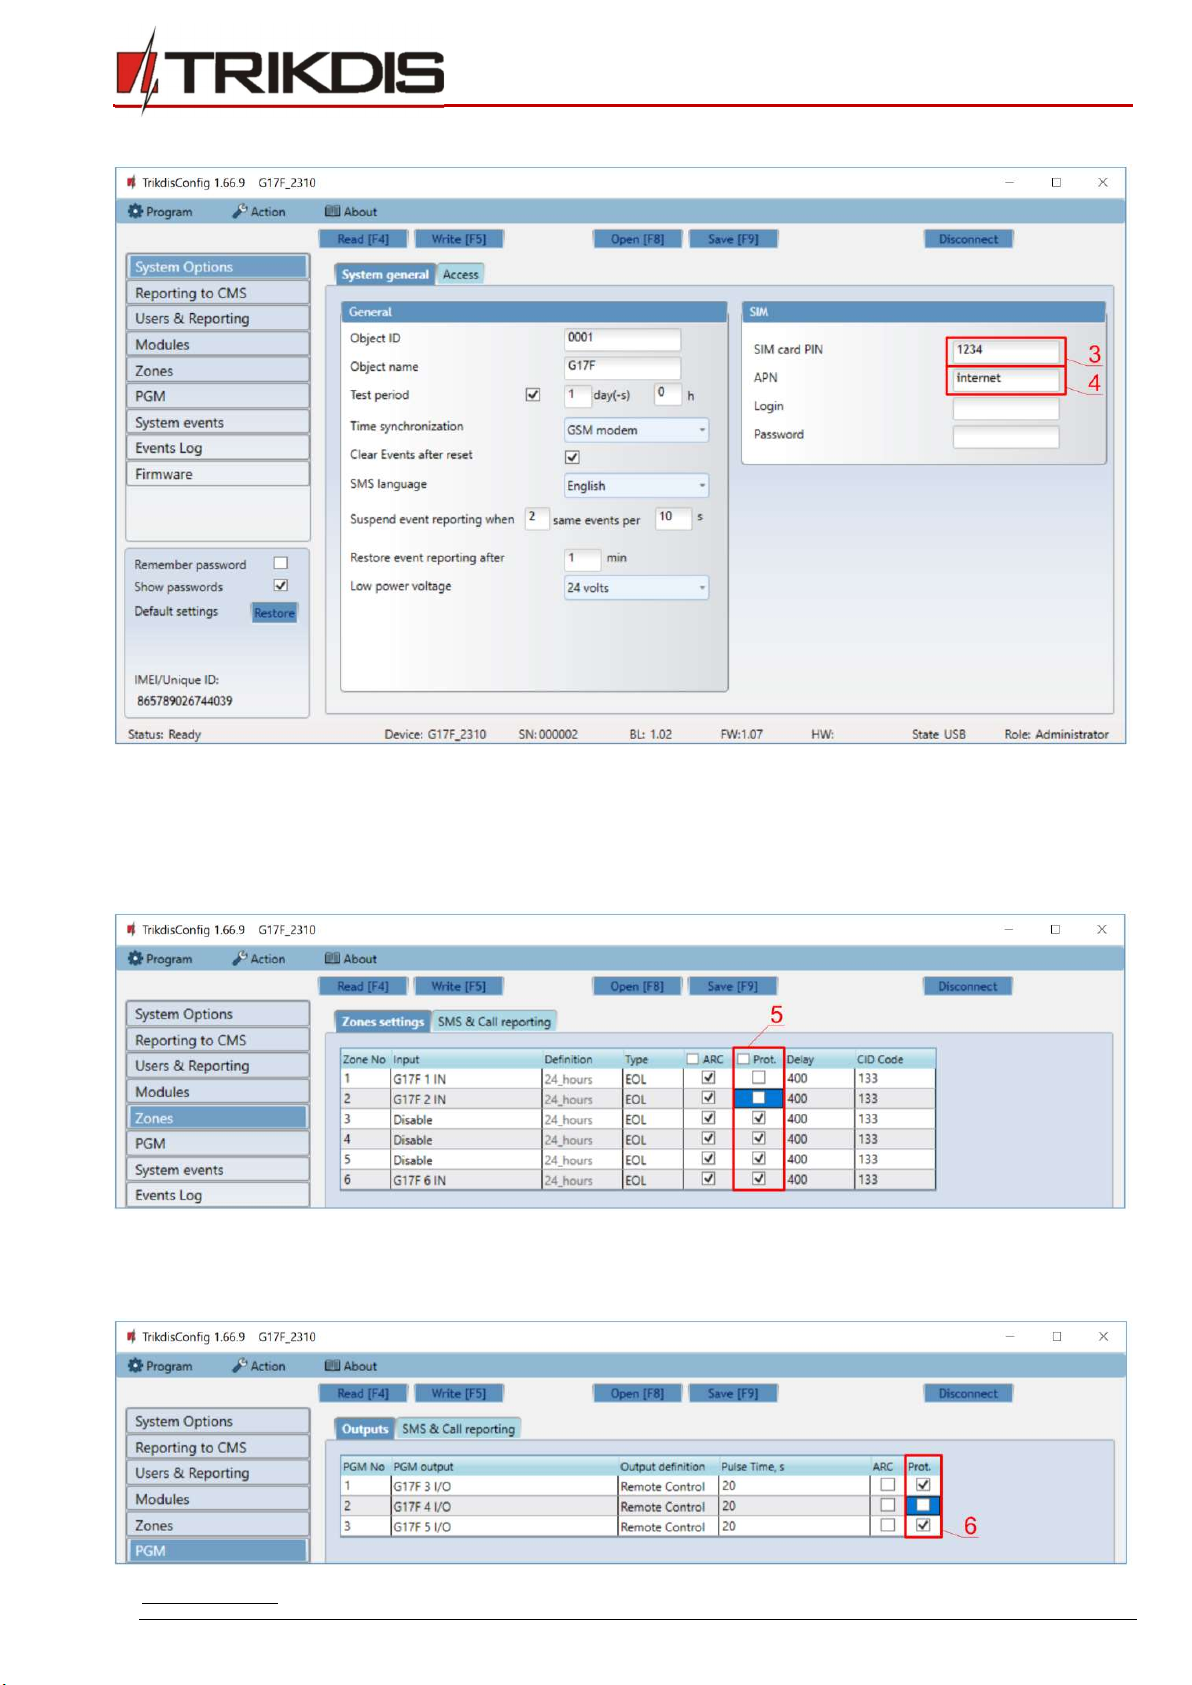Viewport: 1192px width, 1685px height.
Task: Click TrikdisConfig title icon of the Zones window
Action: pos(131,929)
